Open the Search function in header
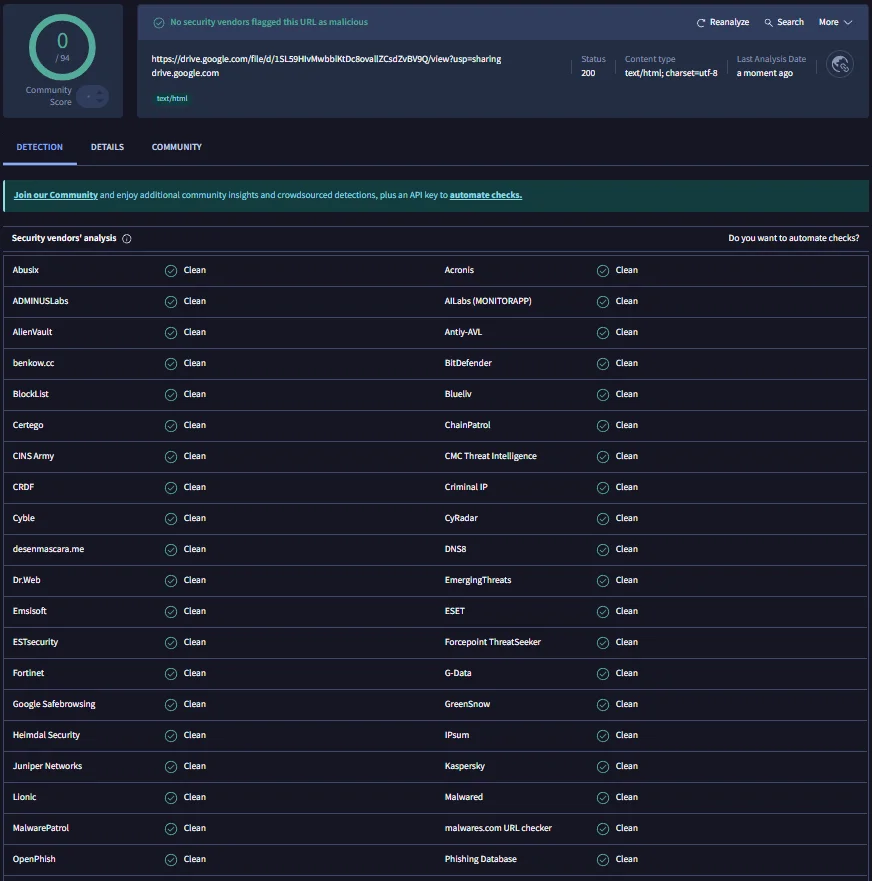 pos(784,22)
